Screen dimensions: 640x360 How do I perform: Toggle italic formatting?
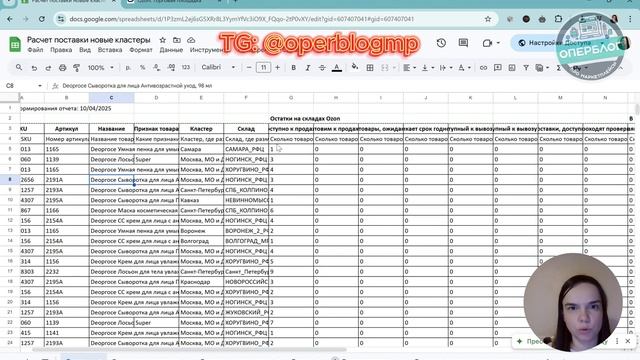pos(308,68)
